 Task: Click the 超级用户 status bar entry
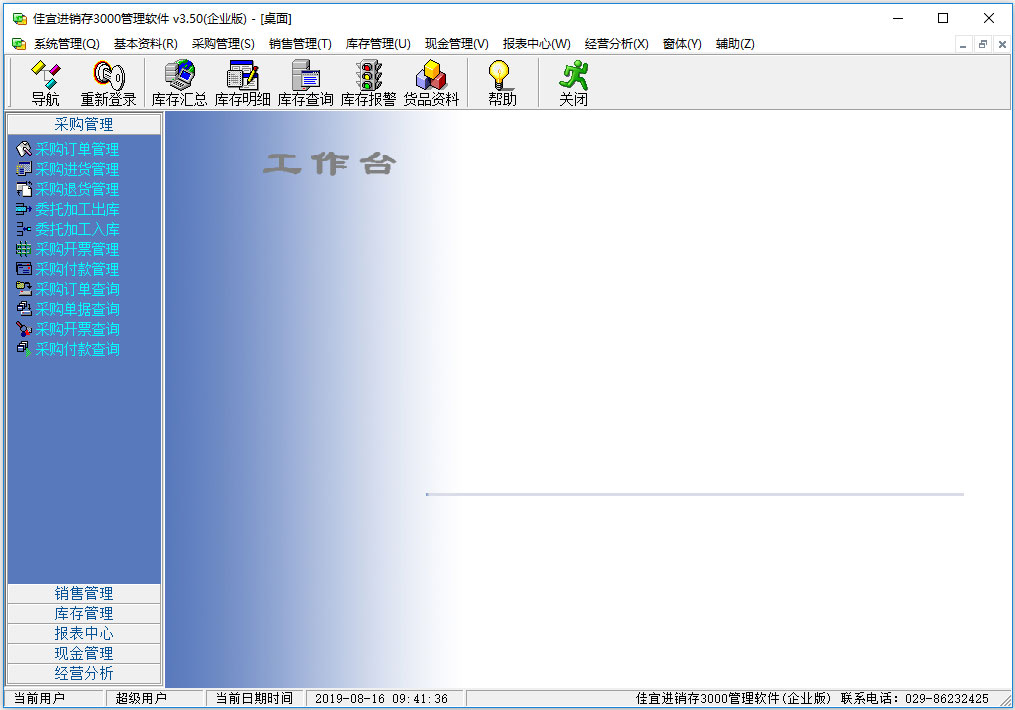[141, 698]
